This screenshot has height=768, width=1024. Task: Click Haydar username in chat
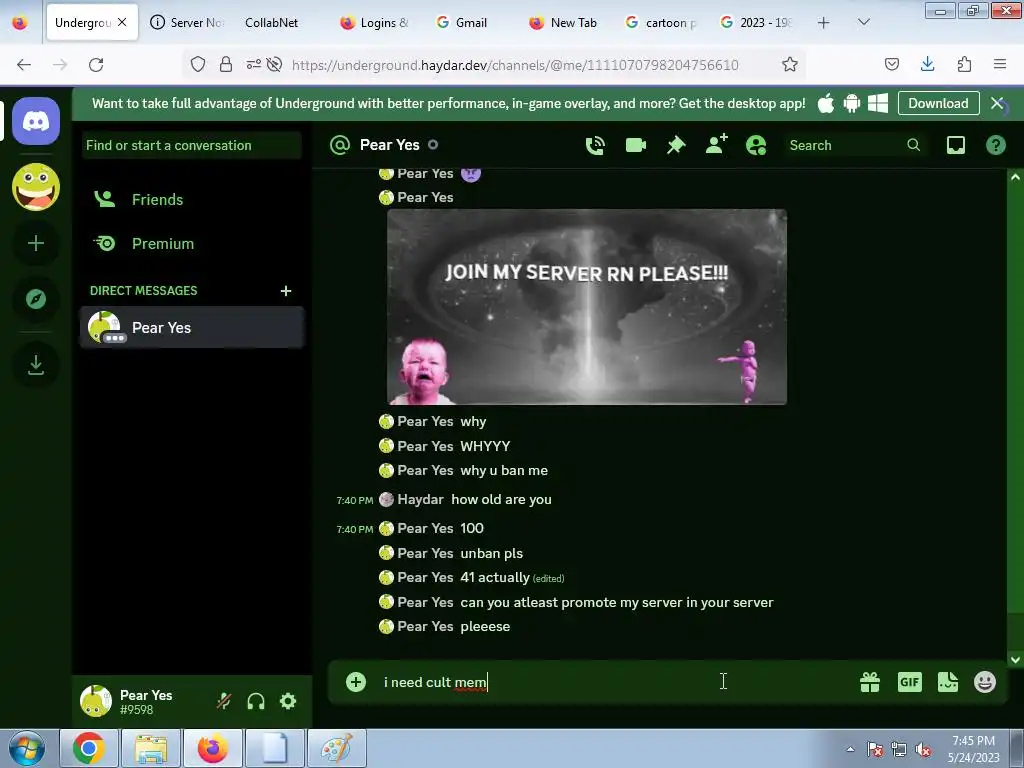click(420, 500)
